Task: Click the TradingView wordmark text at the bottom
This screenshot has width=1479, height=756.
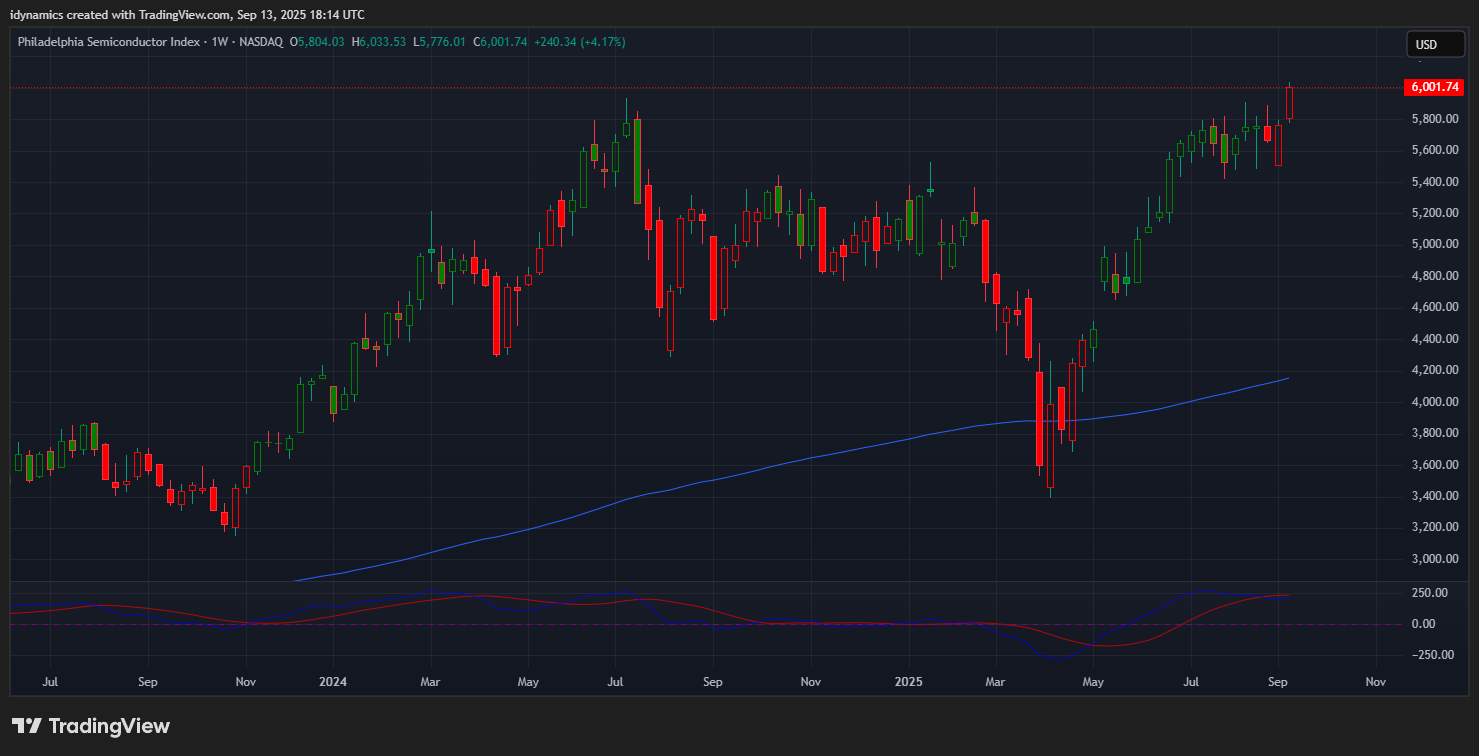Action: click(109, 726)
